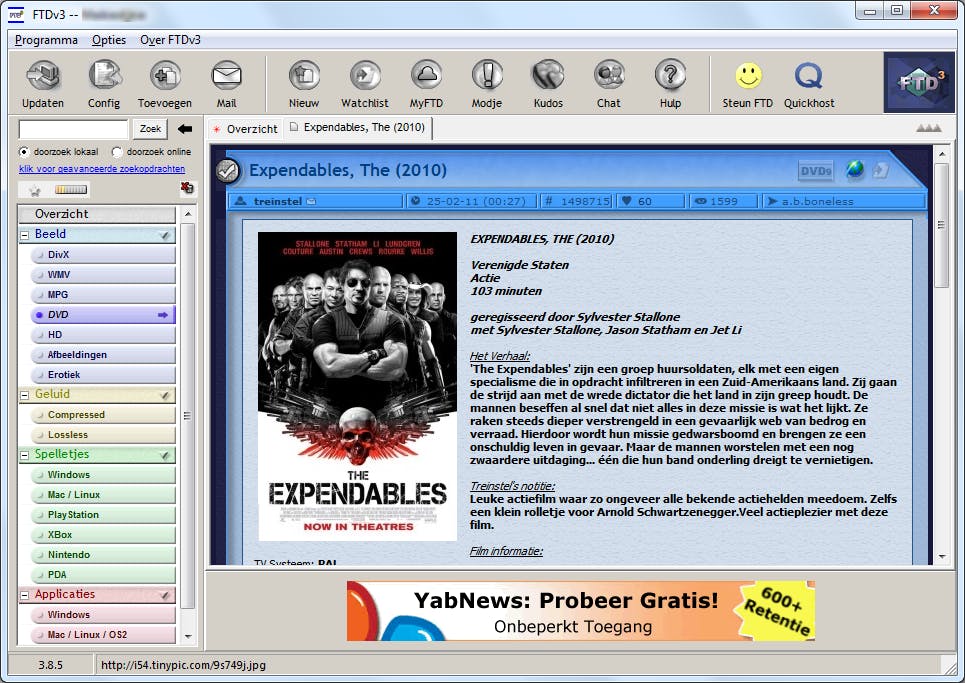The height and width of the screenshot is (683, 965).
Task: Toggle the checkmark on the Applicaties category
Action: point(164,595)
